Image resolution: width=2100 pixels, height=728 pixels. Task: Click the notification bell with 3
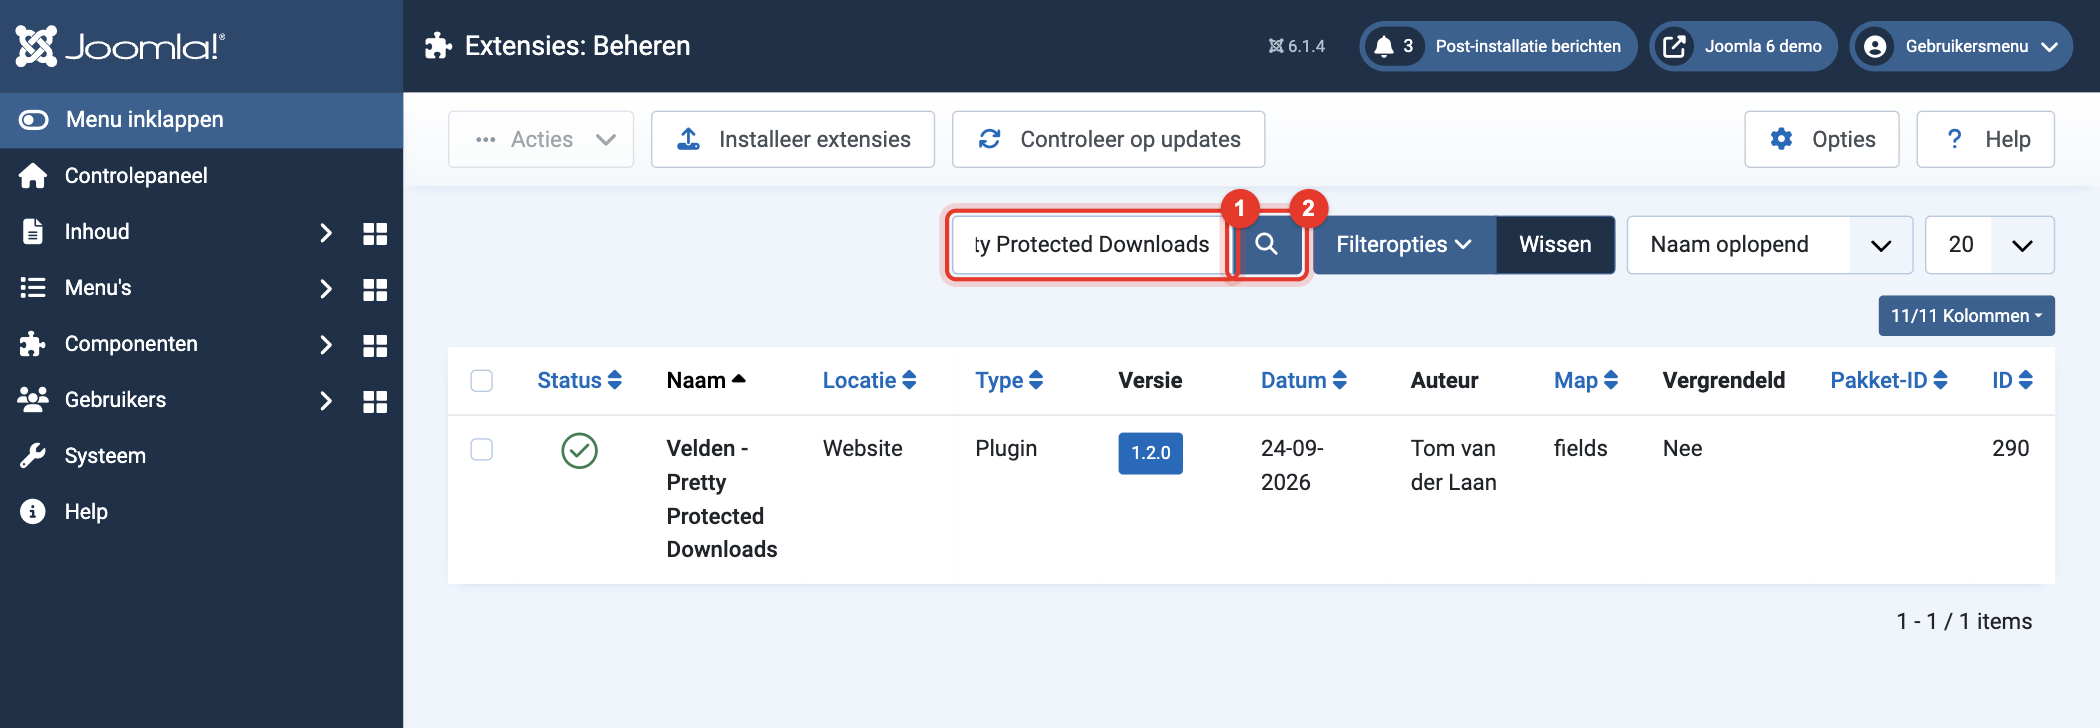click(x=1395, y=46)
